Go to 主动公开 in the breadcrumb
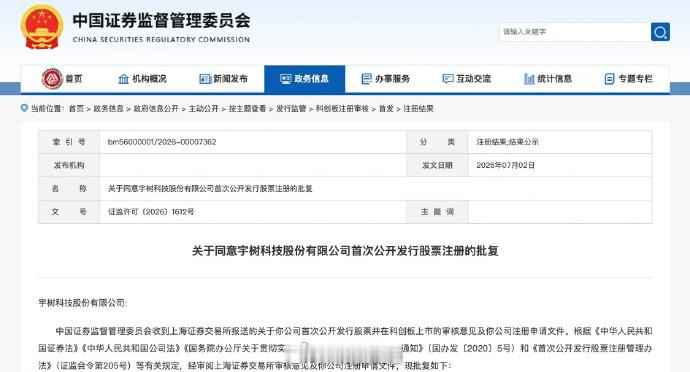Screen dimensions: 690x372 [203, 108]
